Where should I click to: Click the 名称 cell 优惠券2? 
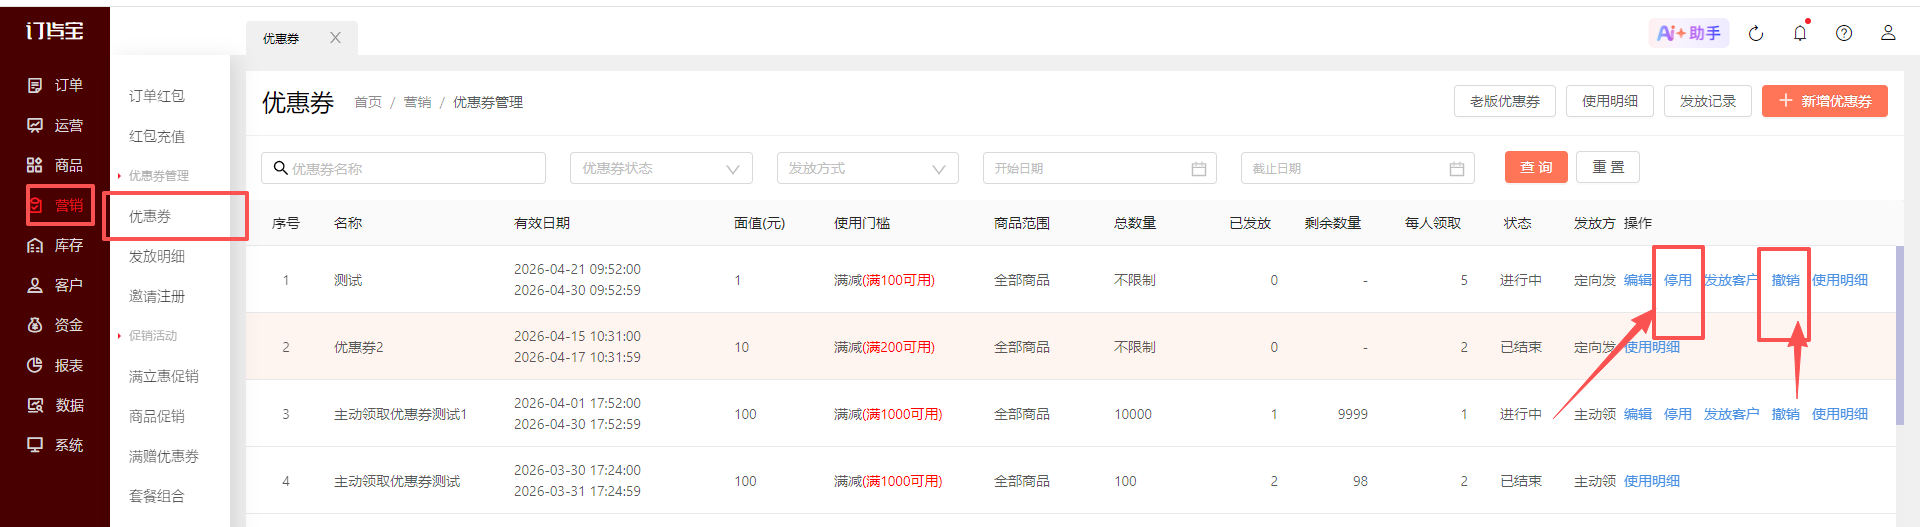358,347
